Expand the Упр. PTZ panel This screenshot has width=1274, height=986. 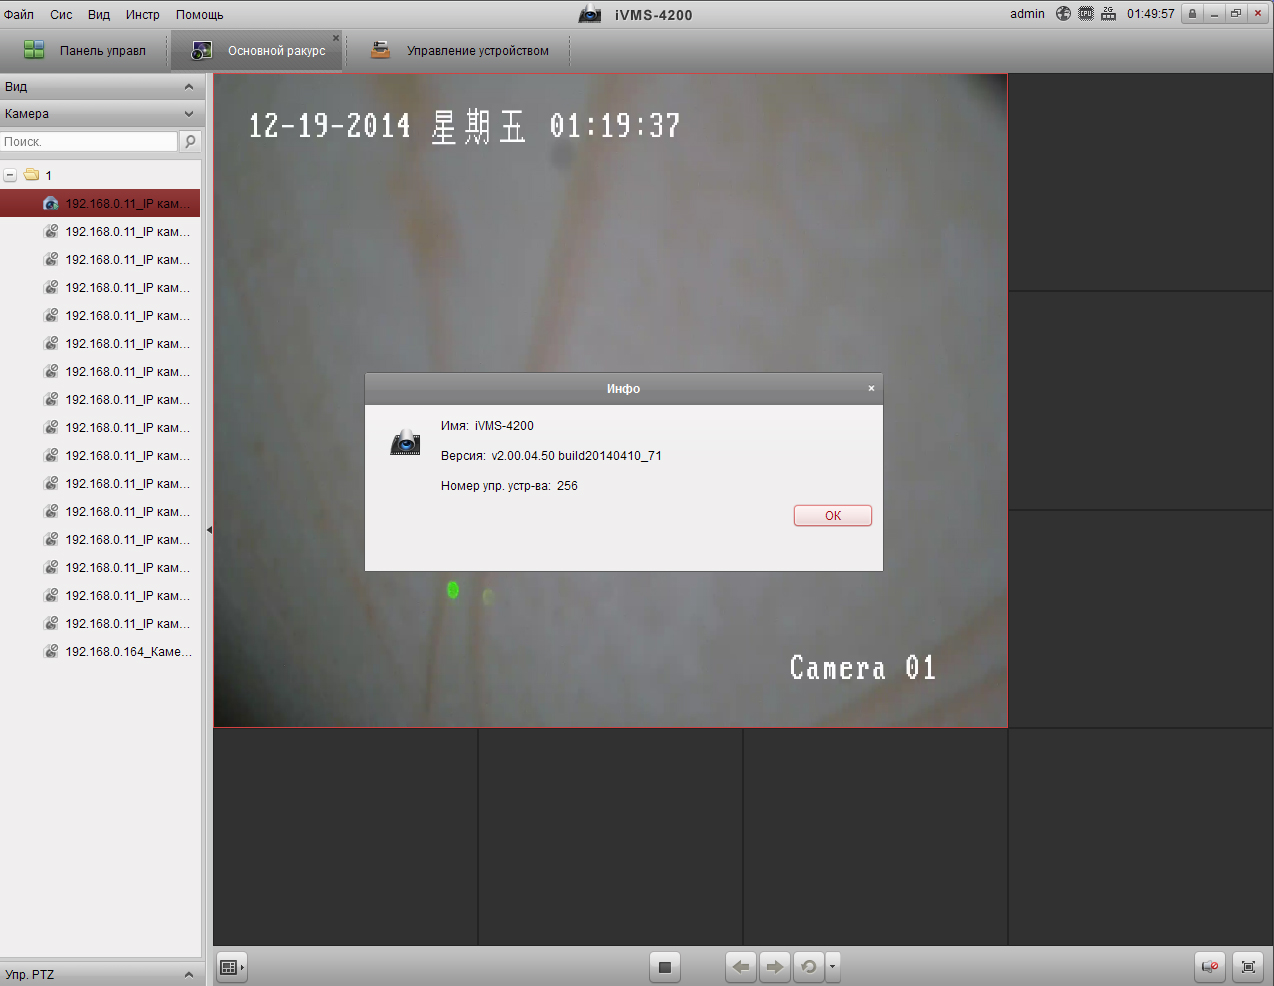coord(189,975)
